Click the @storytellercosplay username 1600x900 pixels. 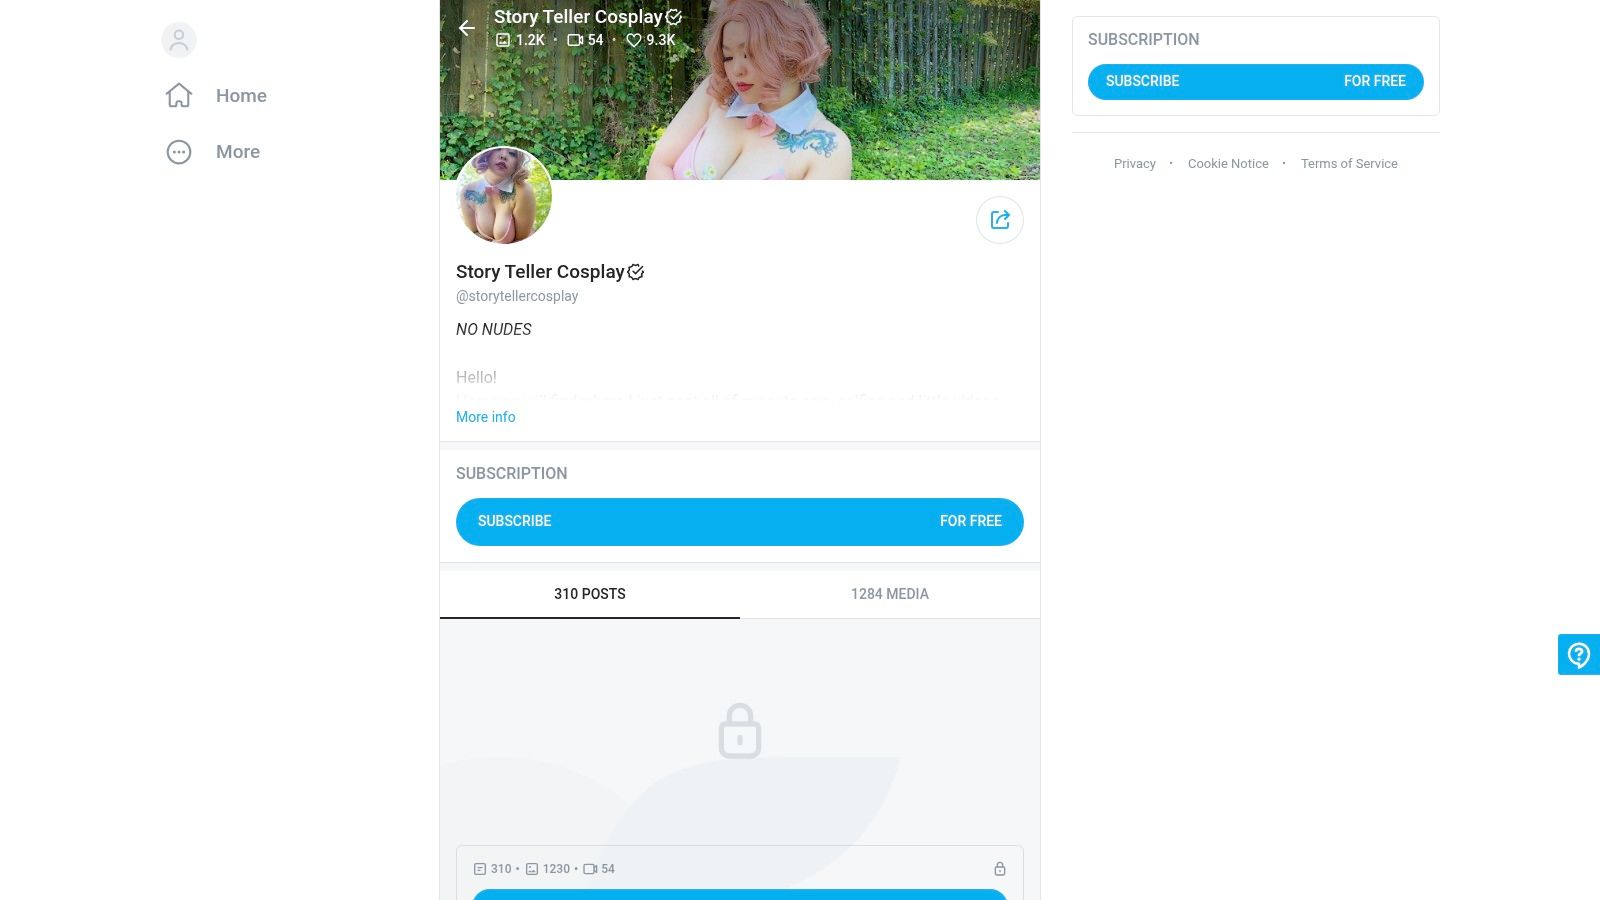pyautogui.click(x=517, y=296)
